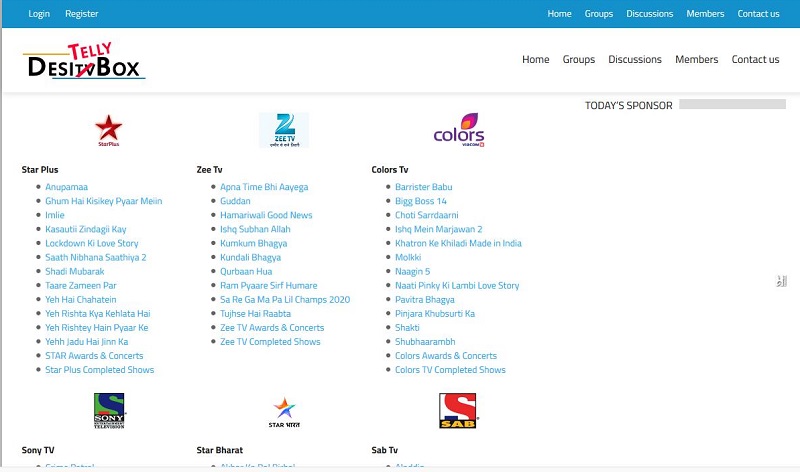Open the Sony Television channel logo

[x=109, y=411]
